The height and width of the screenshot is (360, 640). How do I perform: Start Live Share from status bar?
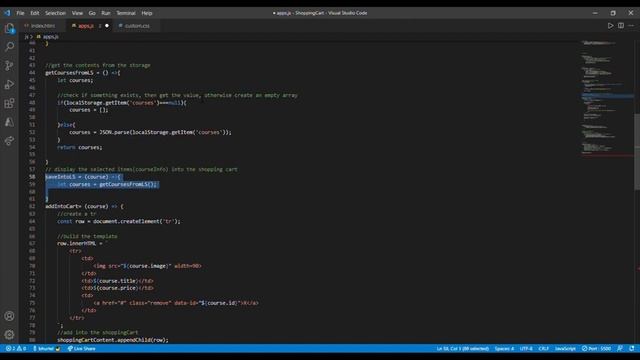coord(81,349)
